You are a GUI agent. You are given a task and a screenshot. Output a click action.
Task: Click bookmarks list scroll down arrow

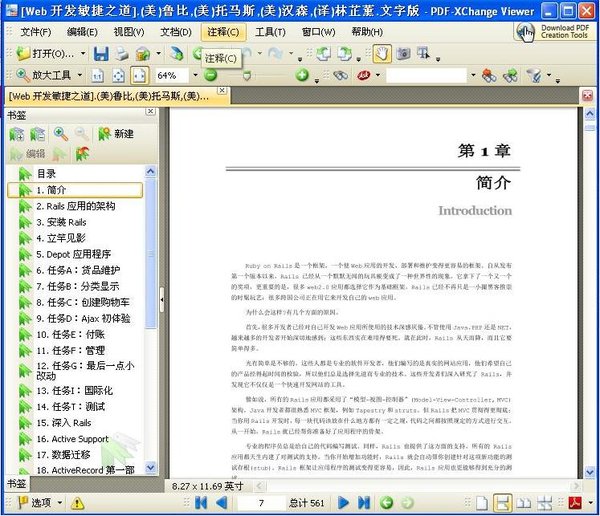(151, 467)
